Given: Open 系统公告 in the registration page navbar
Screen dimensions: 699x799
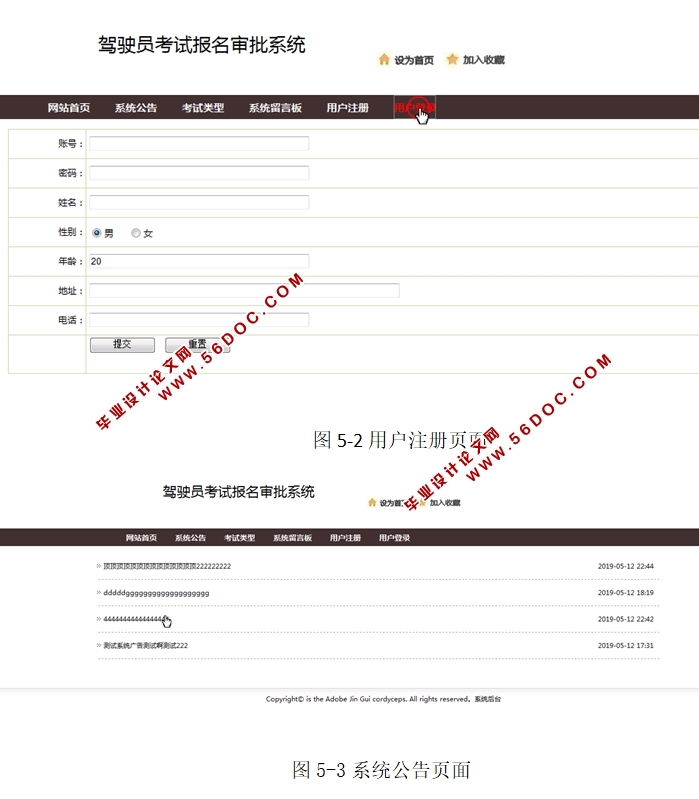Looking at the screenshot, I should 135,108.
